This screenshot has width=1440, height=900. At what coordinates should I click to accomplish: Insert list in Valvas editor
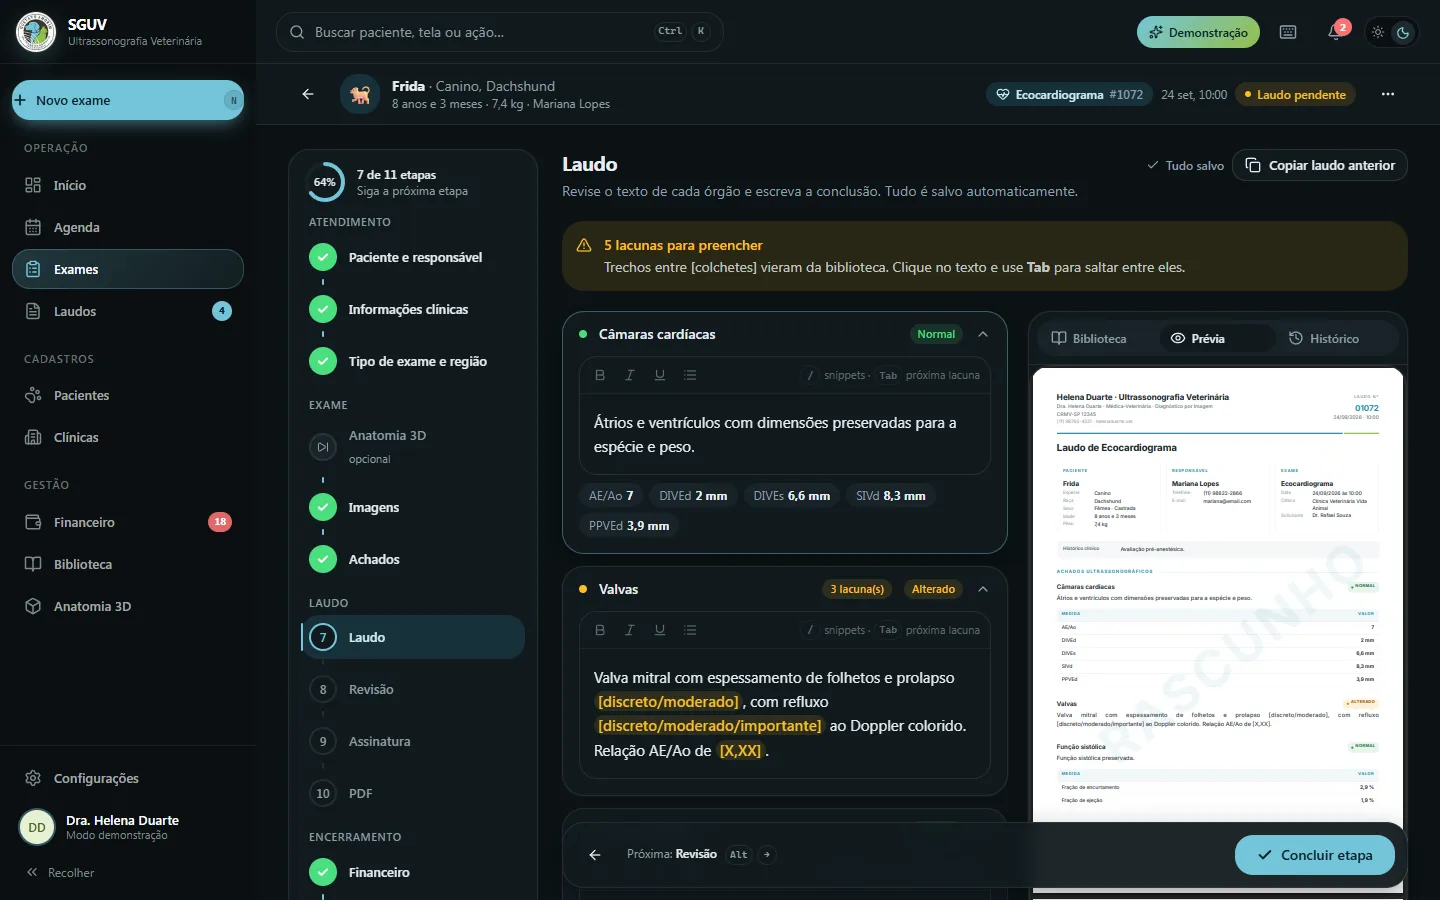pos(690,630)
